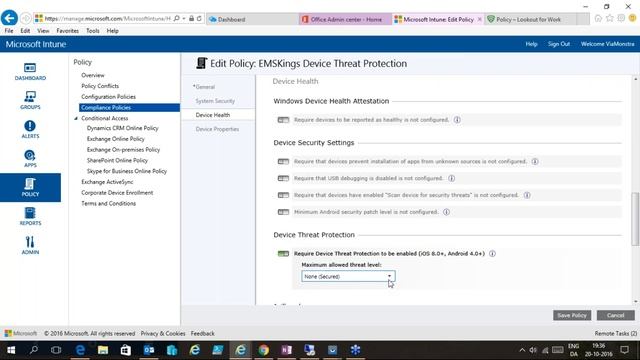Switch to the Dashboard browser tab

pos(252,19)
